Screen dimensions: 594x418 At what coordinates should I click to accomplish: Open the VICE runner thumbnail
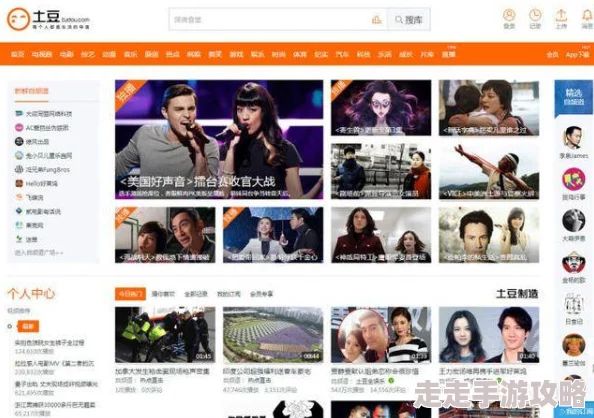(489, 171)
